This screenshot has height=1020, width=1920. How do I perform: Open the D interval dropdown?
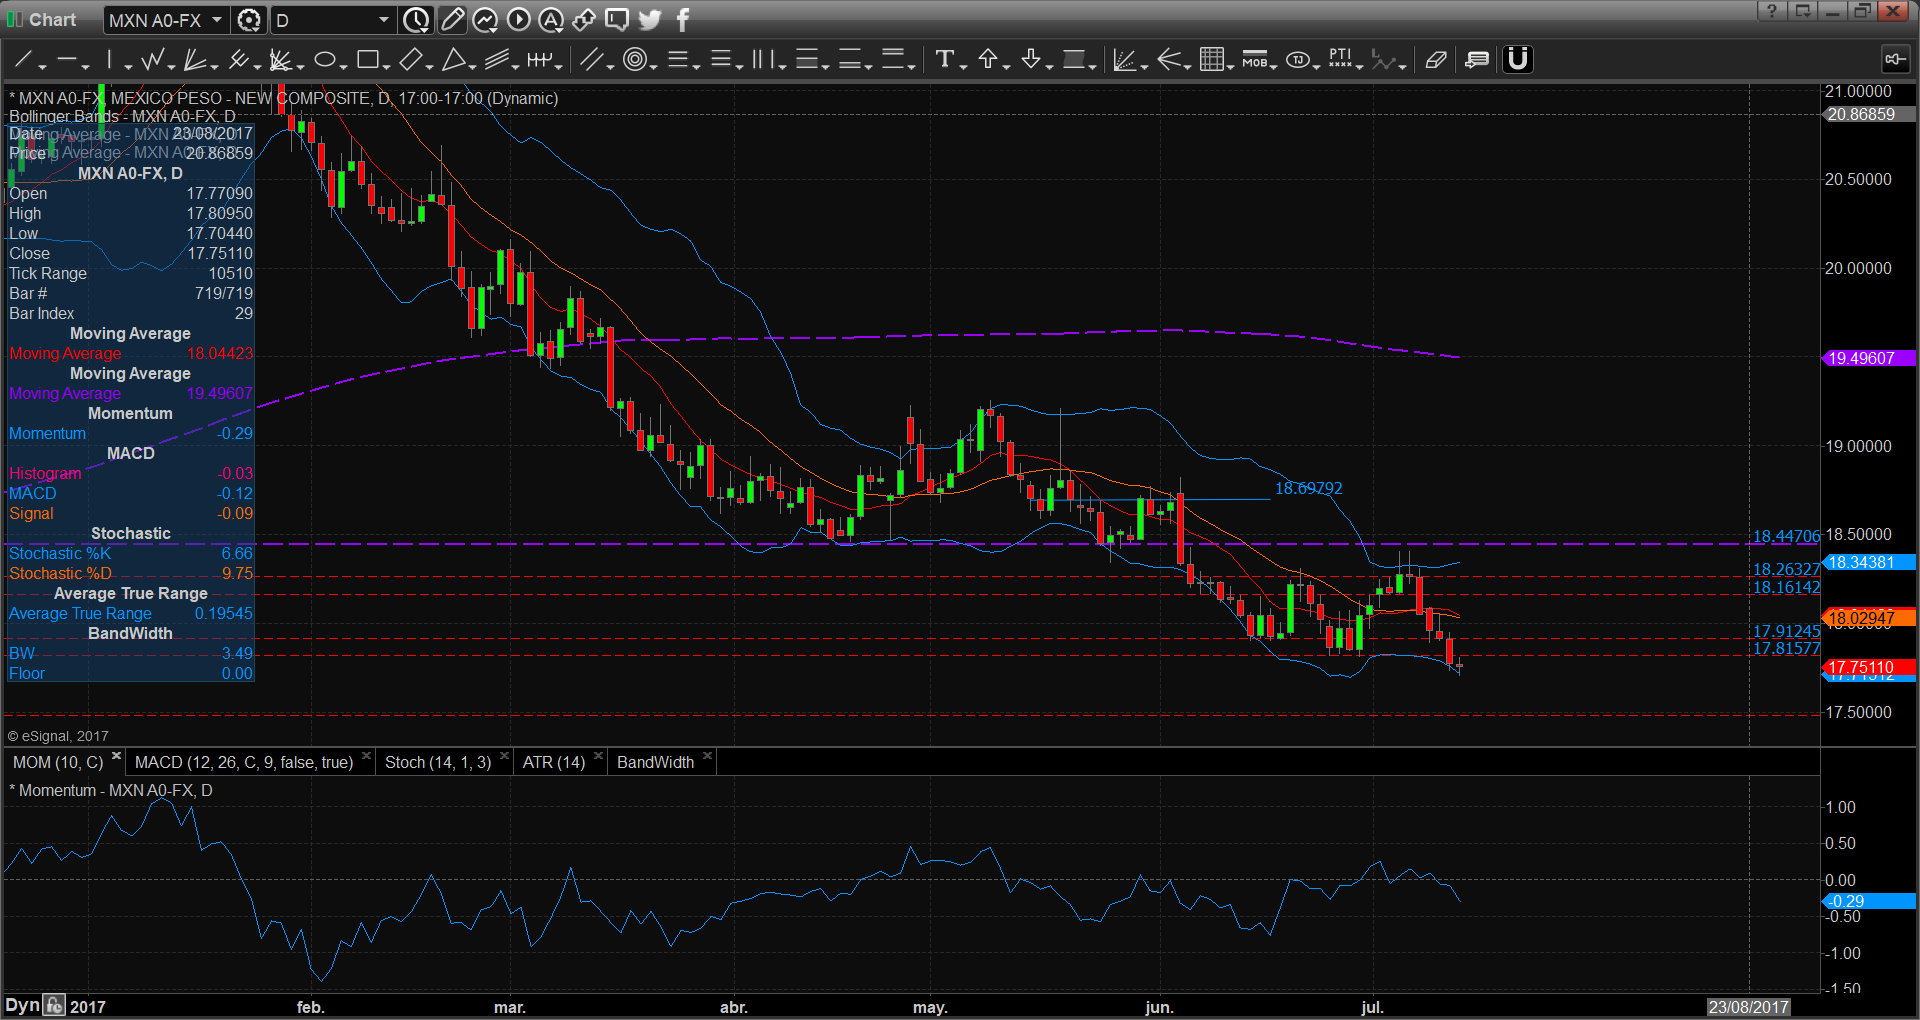coord(383,20)
